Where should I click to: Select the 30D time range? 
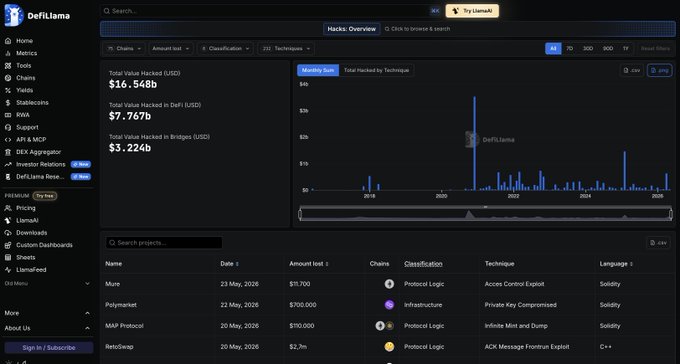[x=588, y=49]
